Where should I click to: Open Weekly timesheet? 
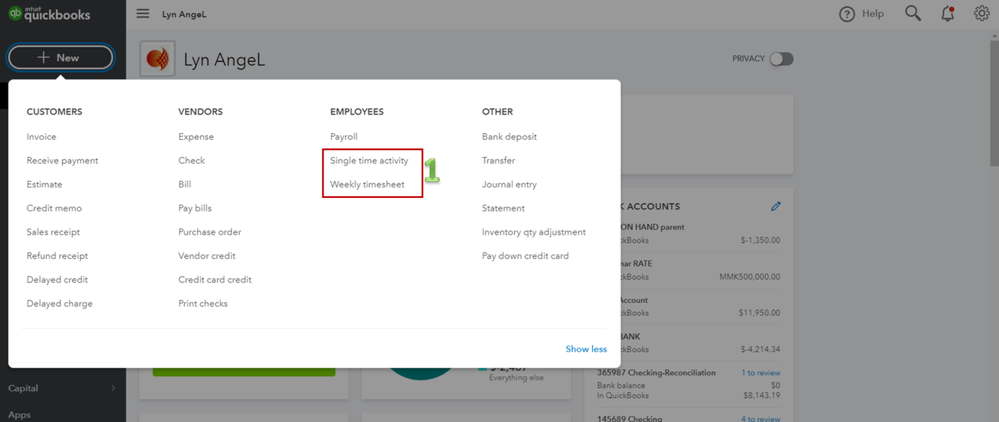click(x=367, y=184)
